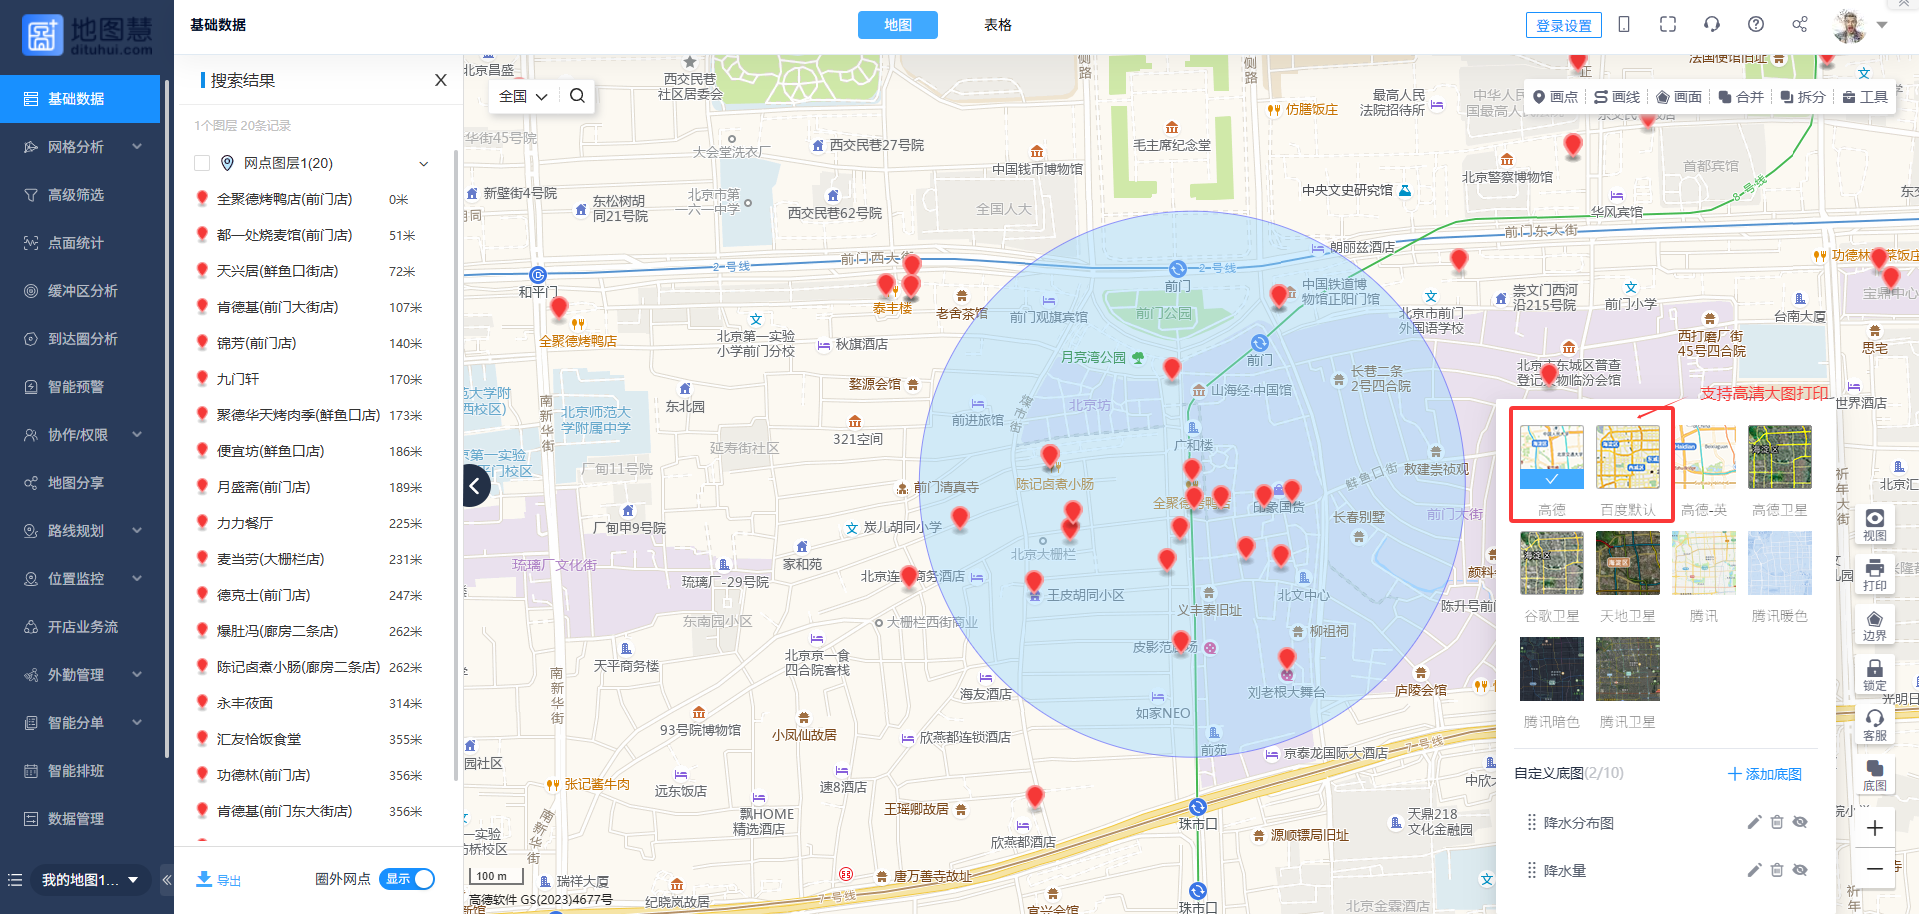Image resolution: width=1919 pixels, height=914 pixels.
Task: Click the 锁定 lock map icon
Action: tap(1874, 674)
